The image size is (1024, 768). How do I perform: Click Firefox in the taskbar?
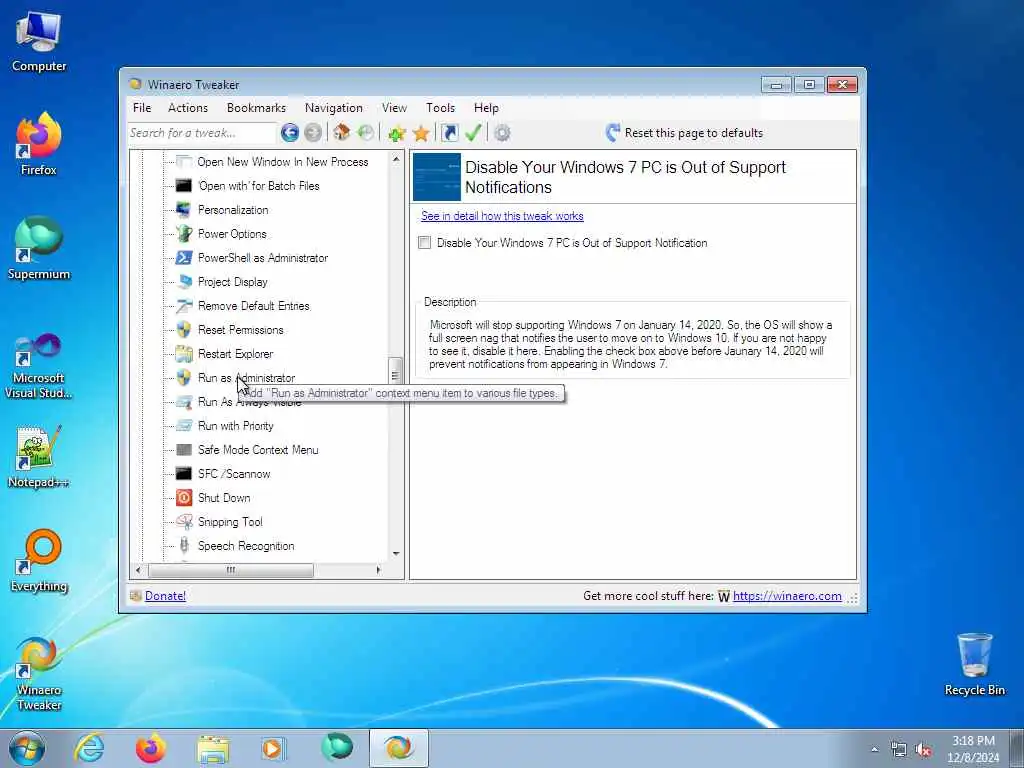click(151, 748)
